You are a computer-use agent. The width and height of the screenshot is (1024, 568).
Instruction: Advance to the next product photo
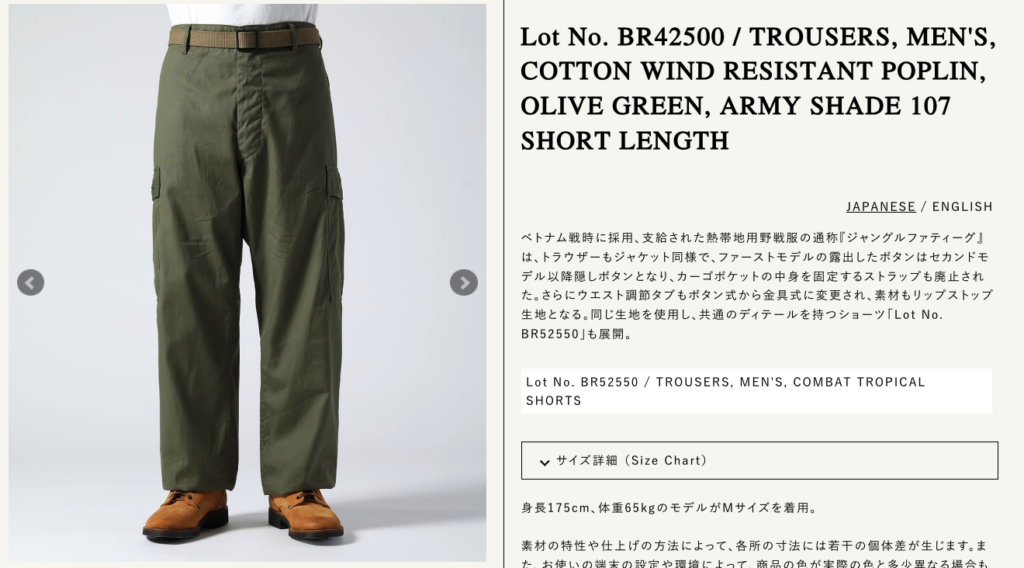point(464,283)
